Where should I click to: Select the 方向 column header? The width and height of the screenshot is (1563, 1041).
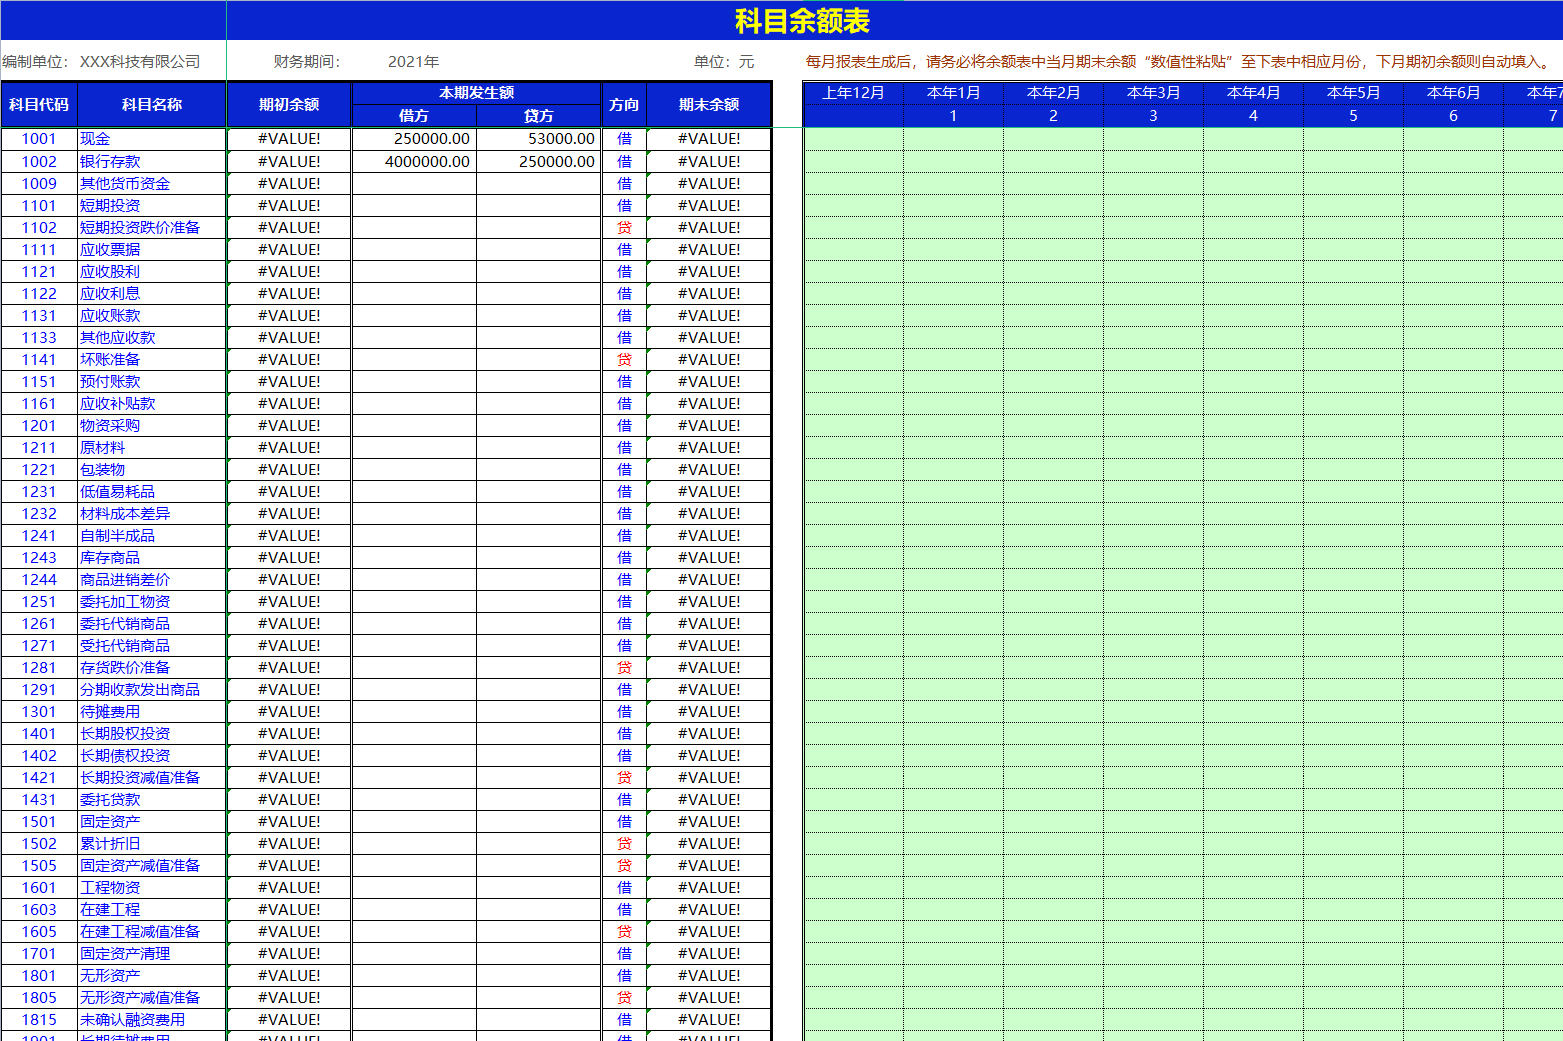[624, 104]
